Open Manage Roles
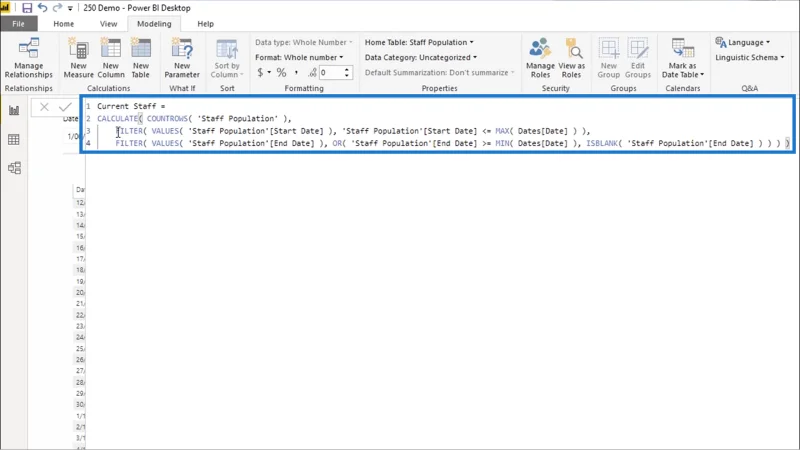Screen dimensions: 800x450 [540, 58]
